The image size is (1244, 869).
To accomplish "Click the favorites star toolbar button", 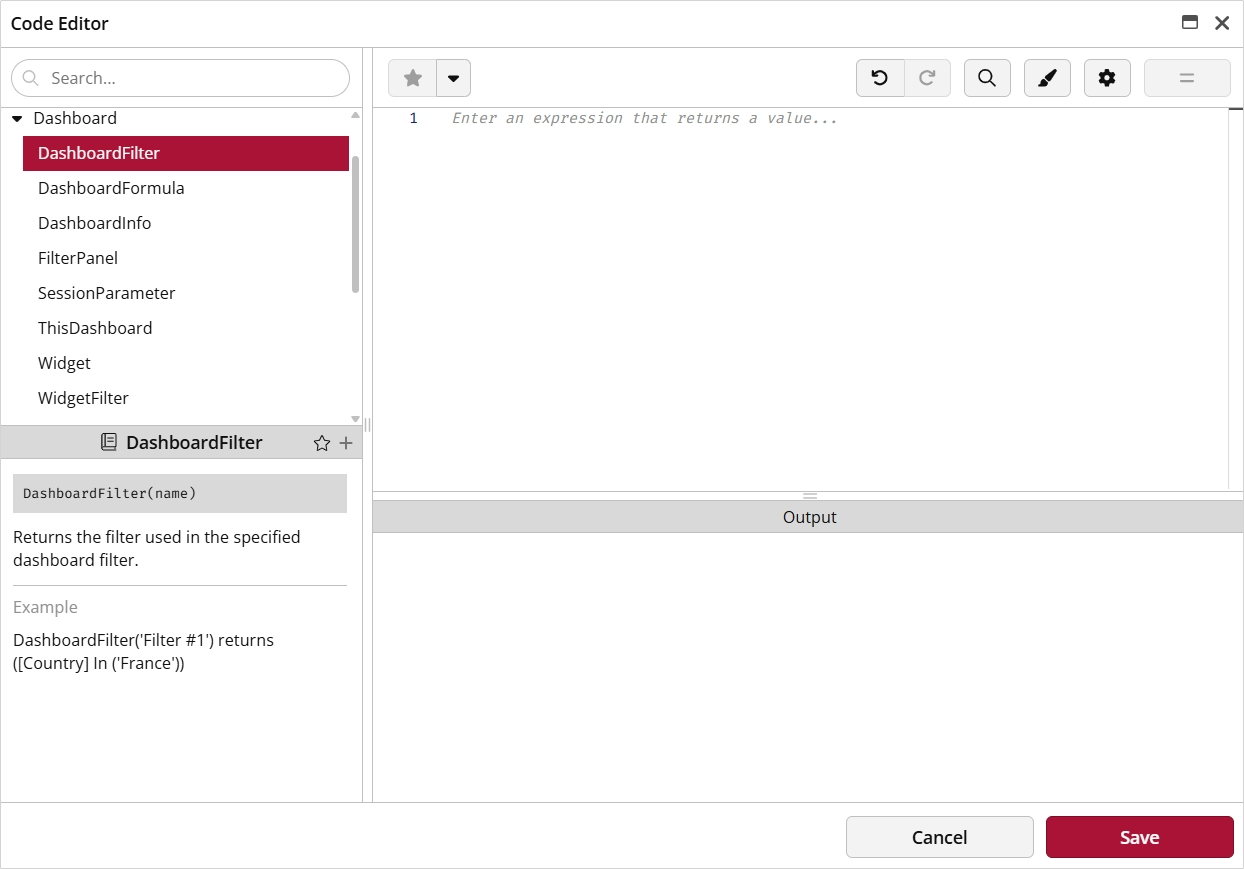I will [413, 78].
